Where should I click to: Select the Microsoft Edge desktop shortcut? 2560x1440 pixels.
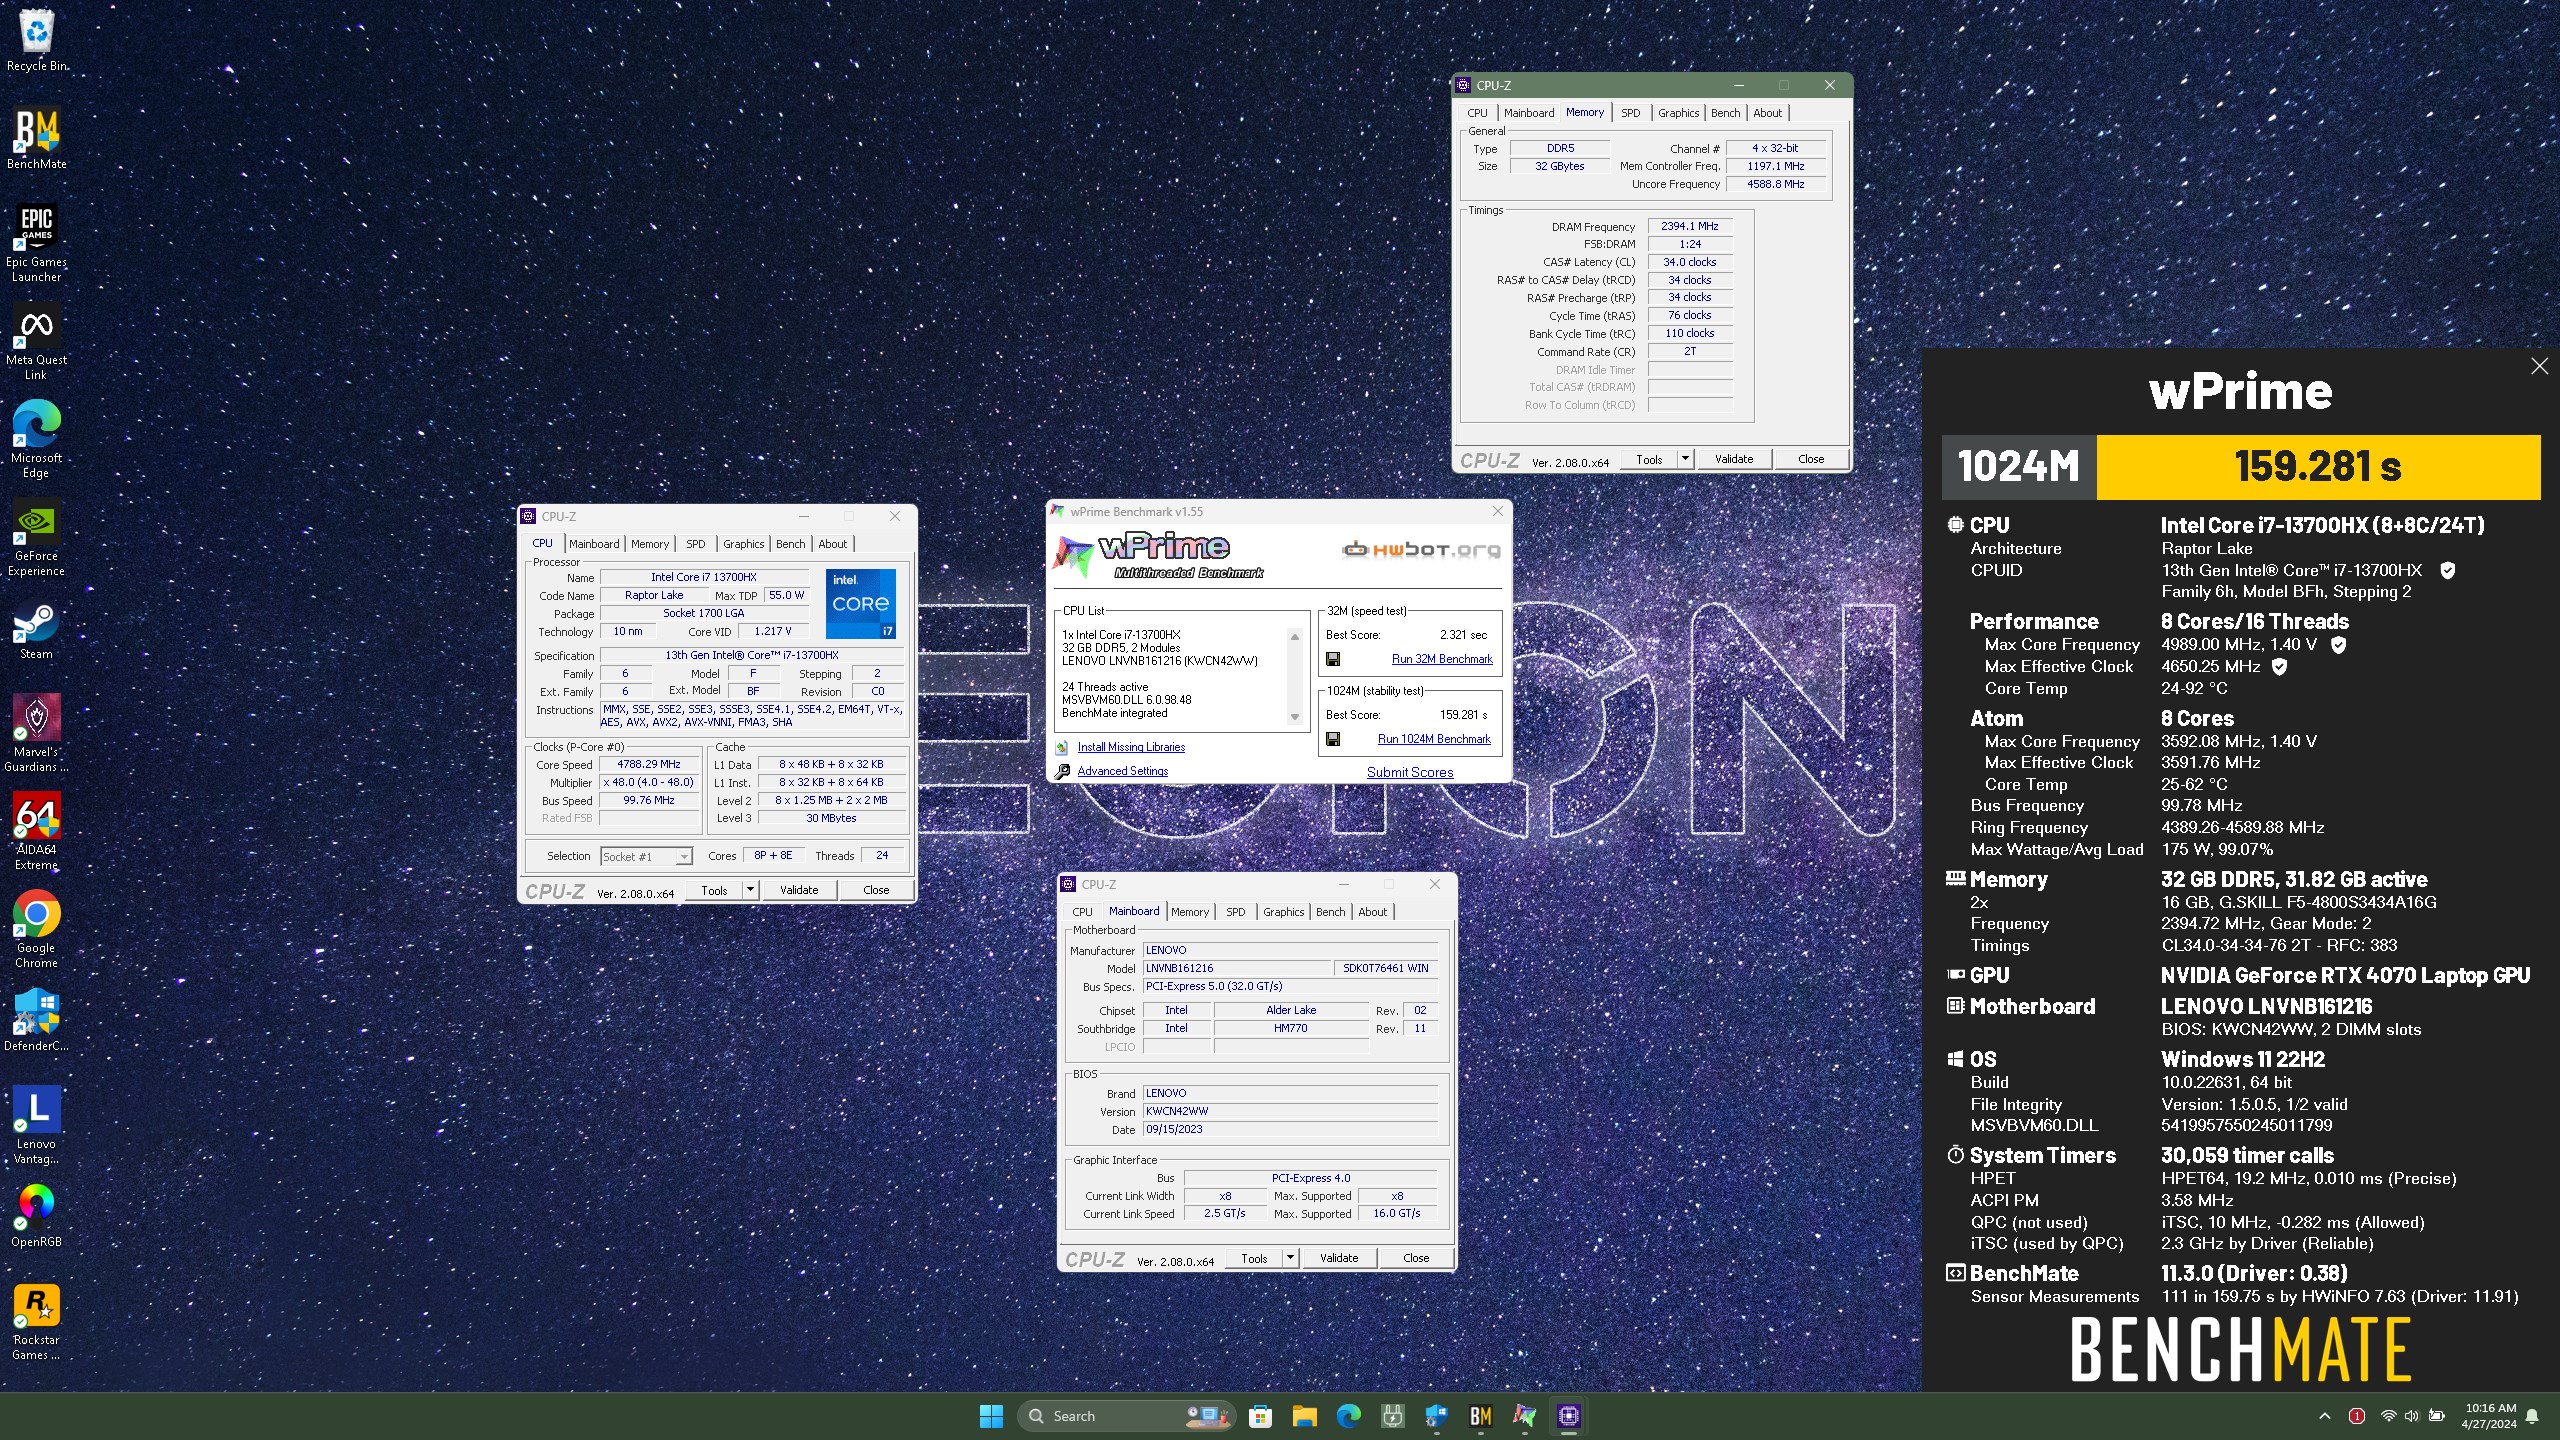(x=36, y=439)
